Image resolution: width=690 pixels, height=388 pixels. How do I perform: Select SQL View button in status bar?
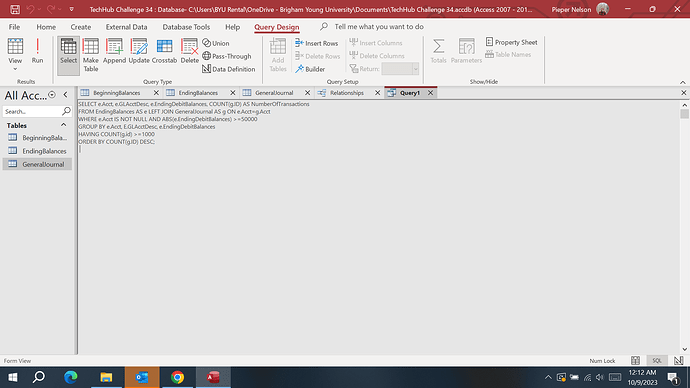pyautogui.click(x=657, y=360)
